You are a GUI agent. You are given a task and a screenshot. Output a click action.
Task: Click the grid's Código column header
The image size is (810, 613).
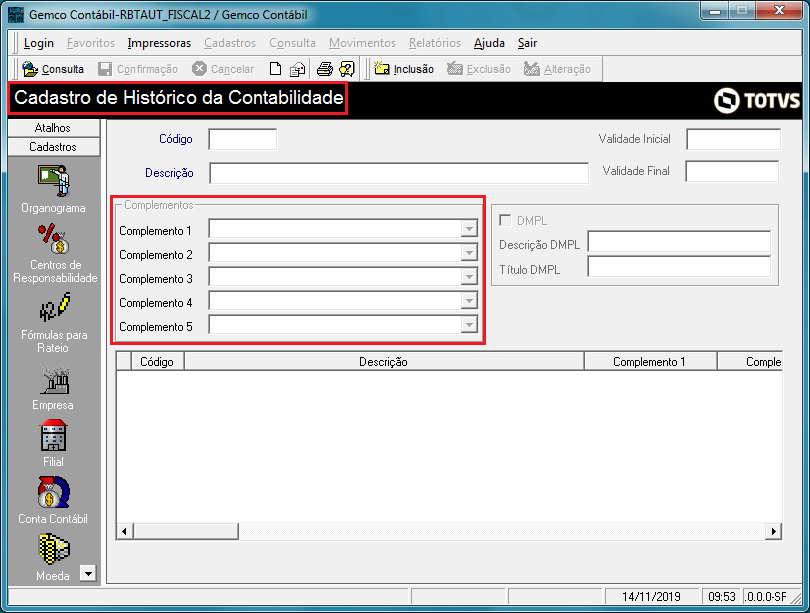[x=157, y=361]
